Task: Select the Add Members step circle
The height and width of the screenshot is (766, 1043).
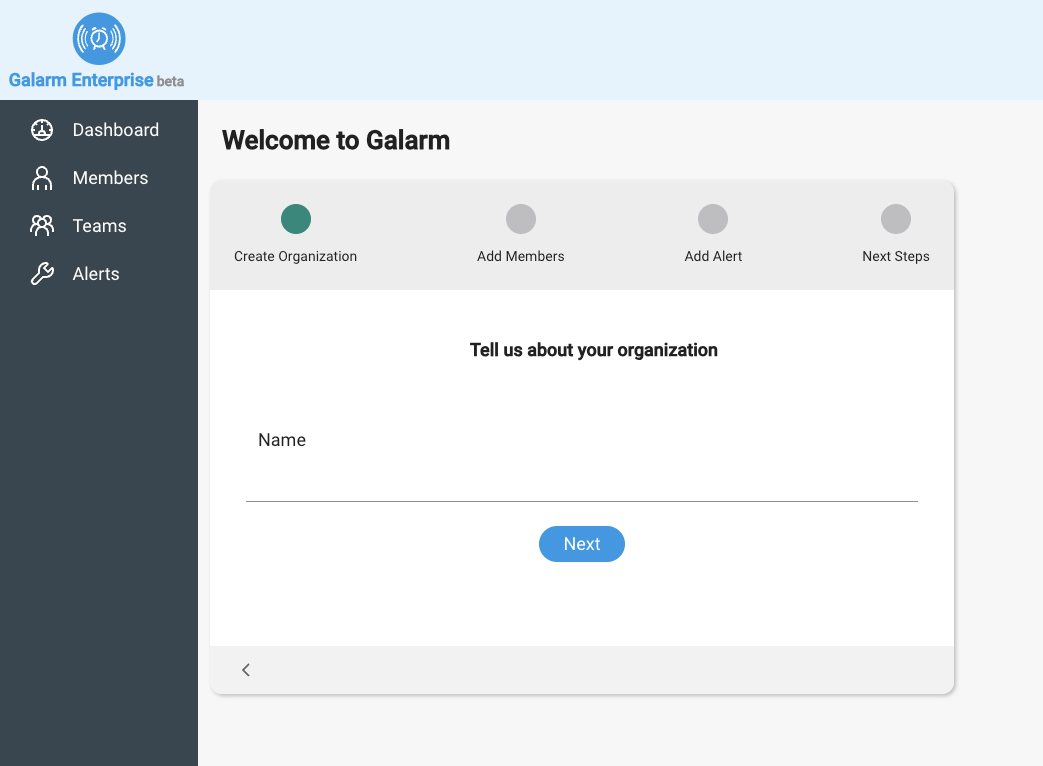Action: point(521,219)
